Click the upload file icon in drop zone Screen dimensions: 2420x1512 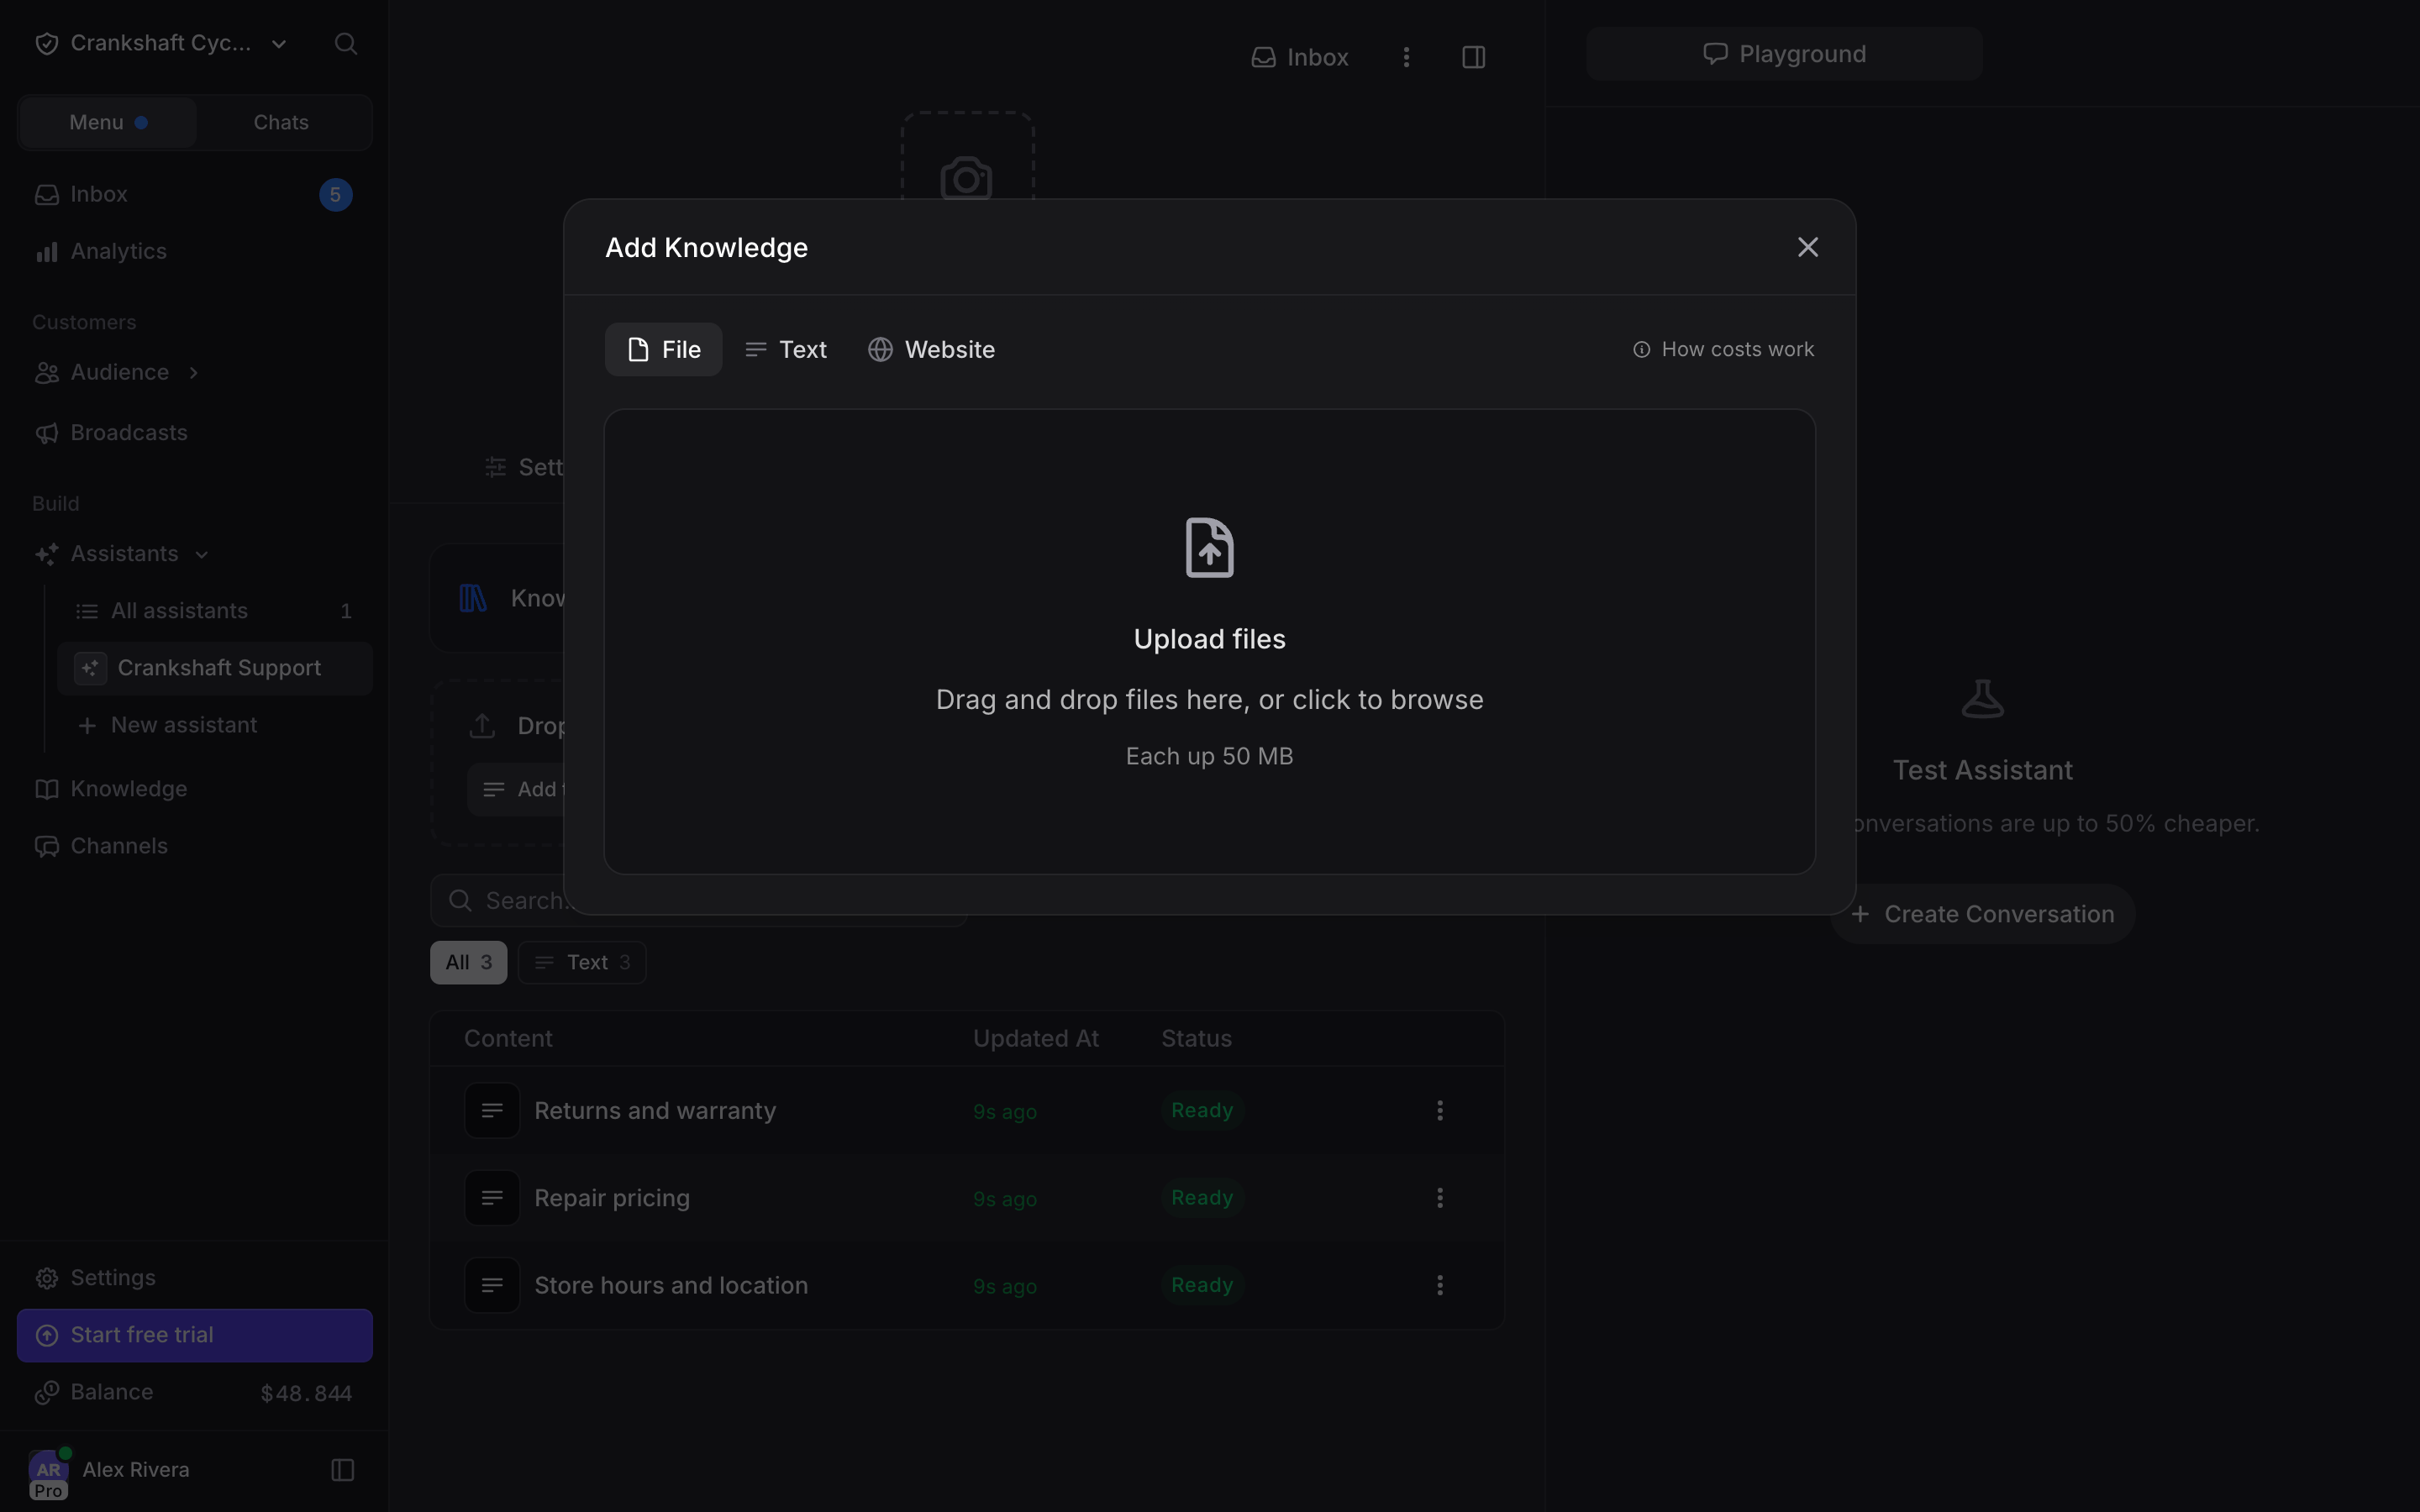[x=1209, y=548]
